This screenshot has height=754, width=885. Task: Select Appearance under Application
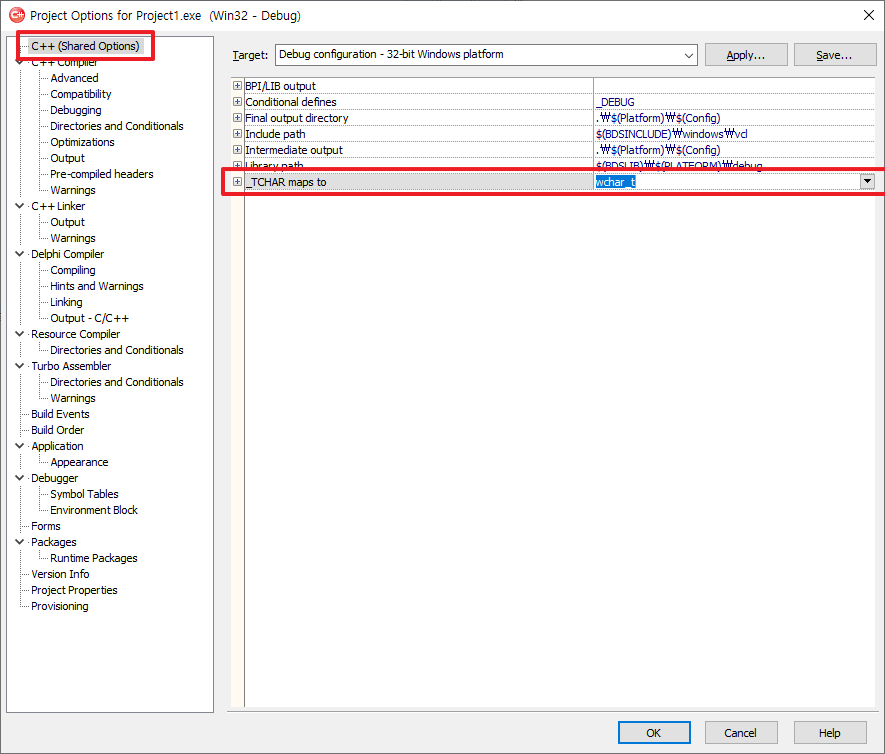[79, 462]
